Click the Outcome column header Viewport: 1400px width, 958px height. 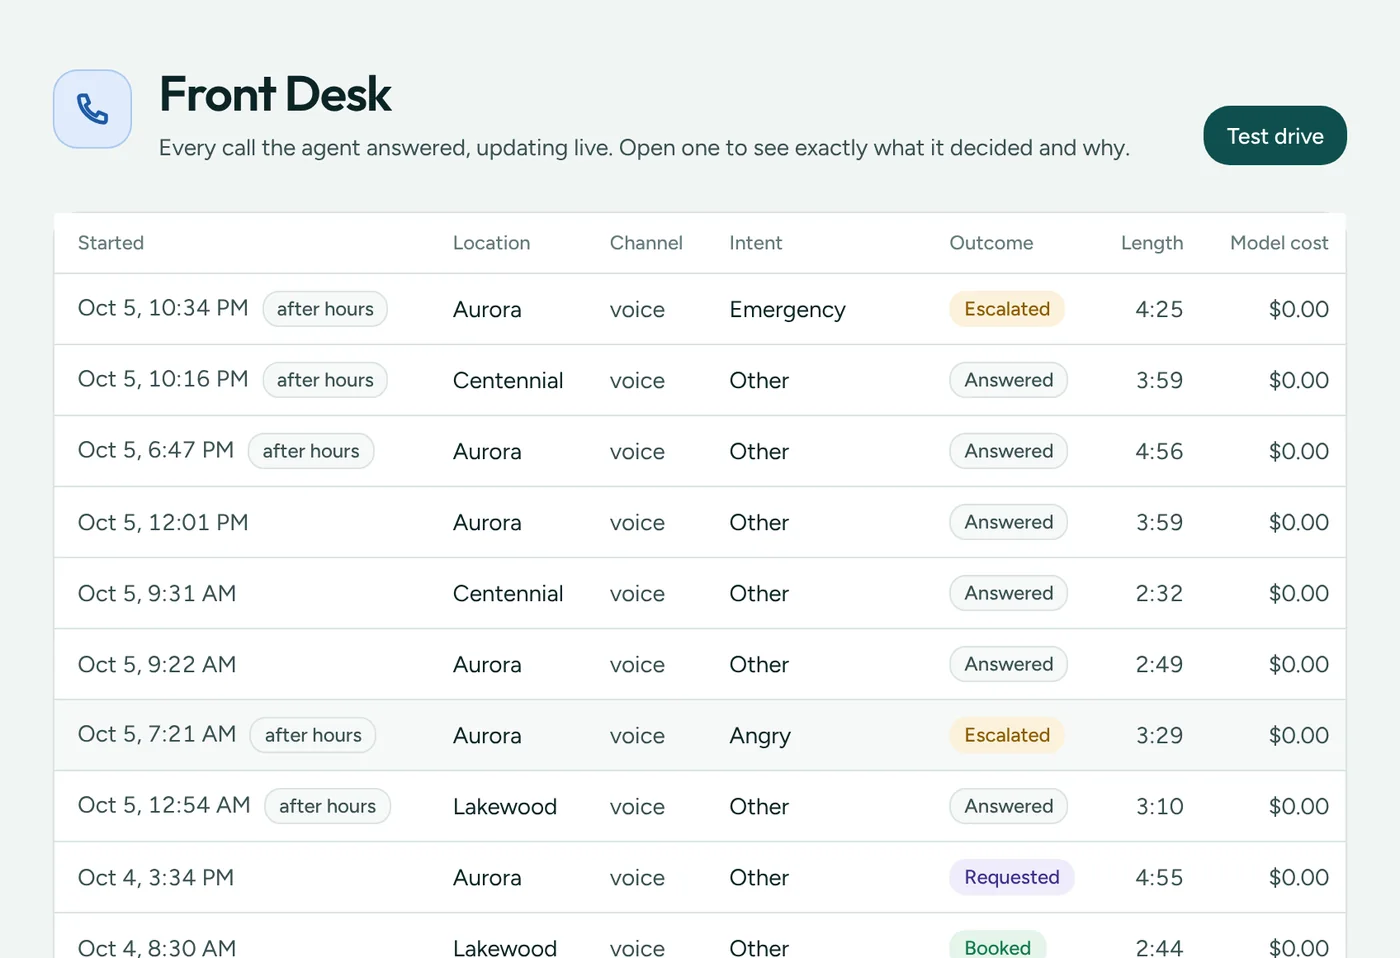991,243
